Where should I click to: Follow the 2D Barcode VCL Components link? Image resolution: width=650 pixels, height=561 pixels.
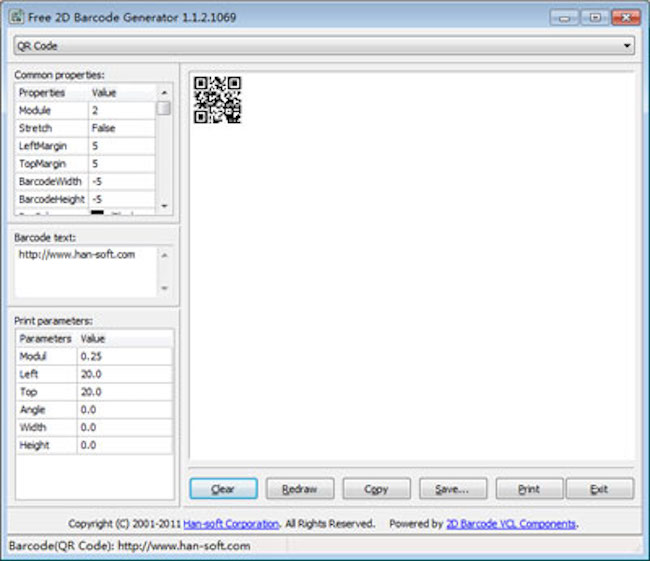[511, 524]
